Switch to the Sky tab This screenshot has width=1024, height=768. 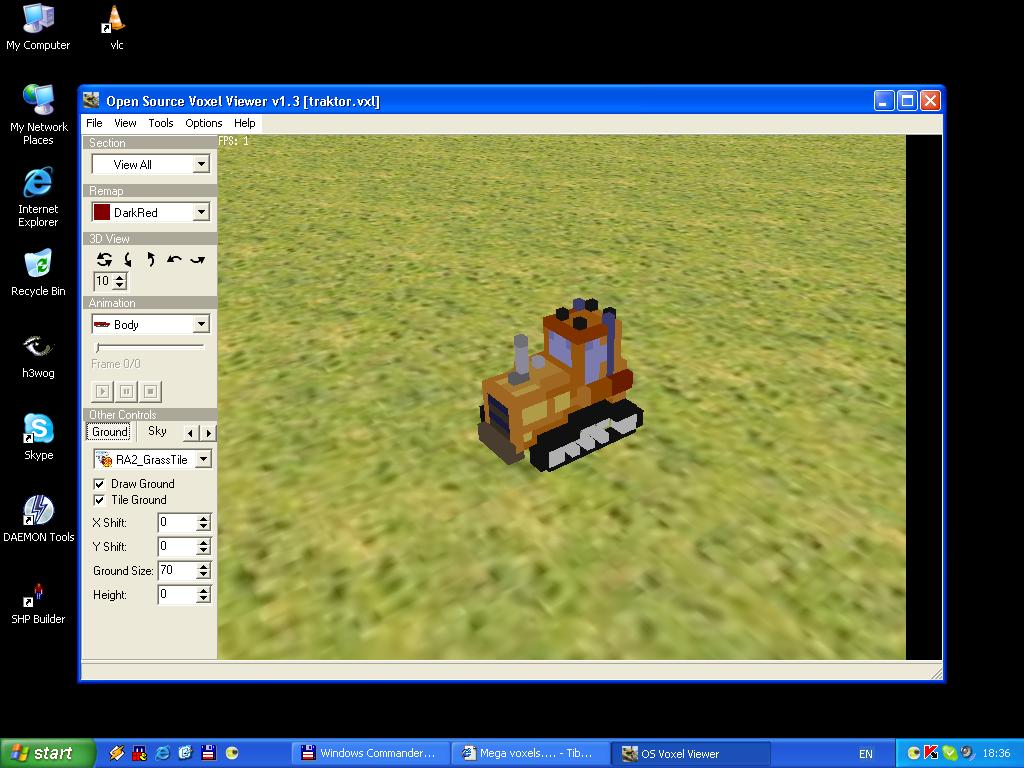pyautogui.click(x=157, y=431)
